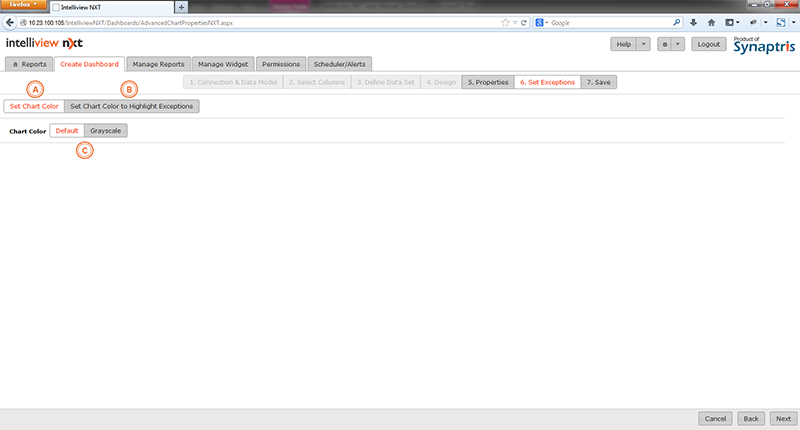
Task: Open the Firefox menu dropdown
Action: (x=24, y=6)
